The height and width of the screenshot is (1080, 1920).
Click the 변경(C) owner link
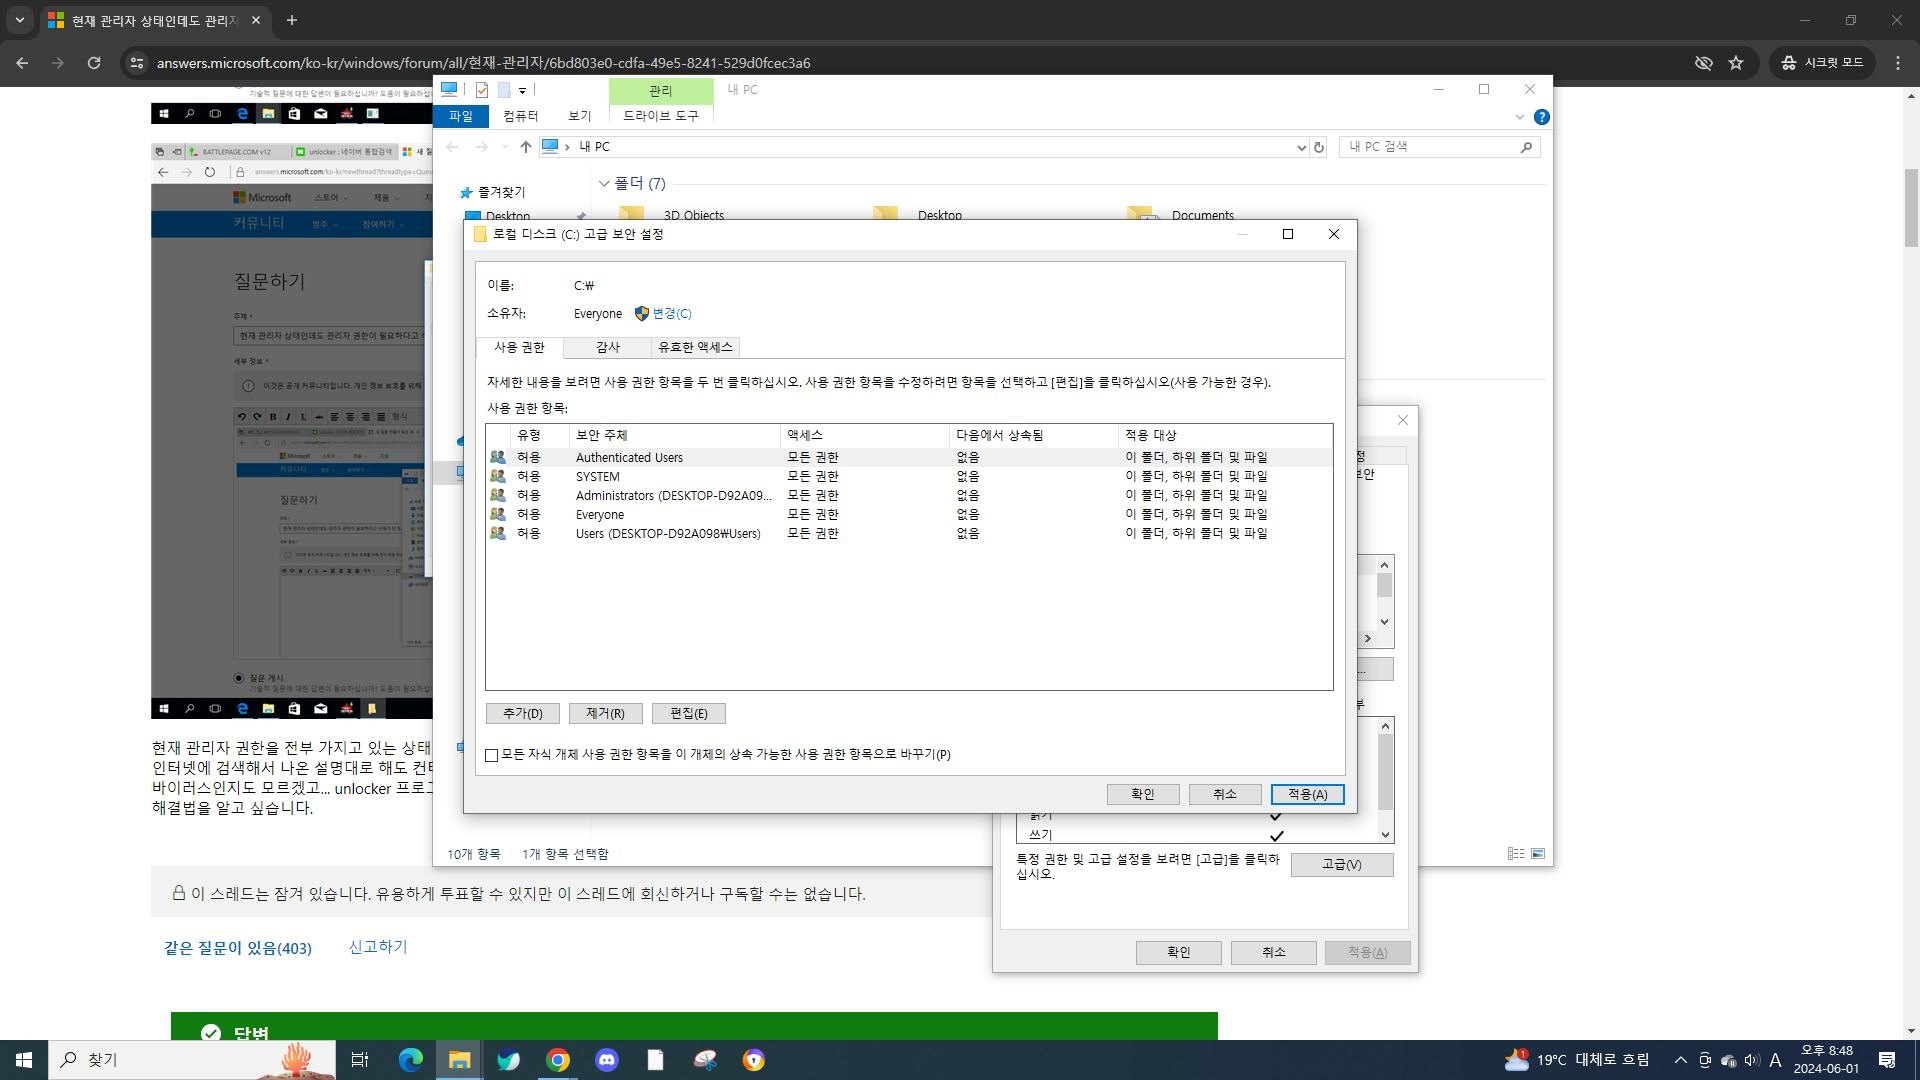(671, 314)
